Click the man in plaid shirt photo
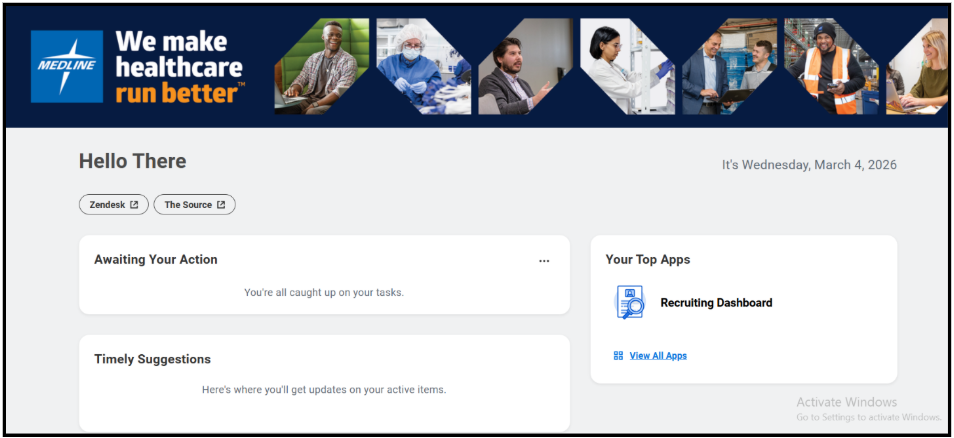Screen dimensions: 954x438 point(322,66)
